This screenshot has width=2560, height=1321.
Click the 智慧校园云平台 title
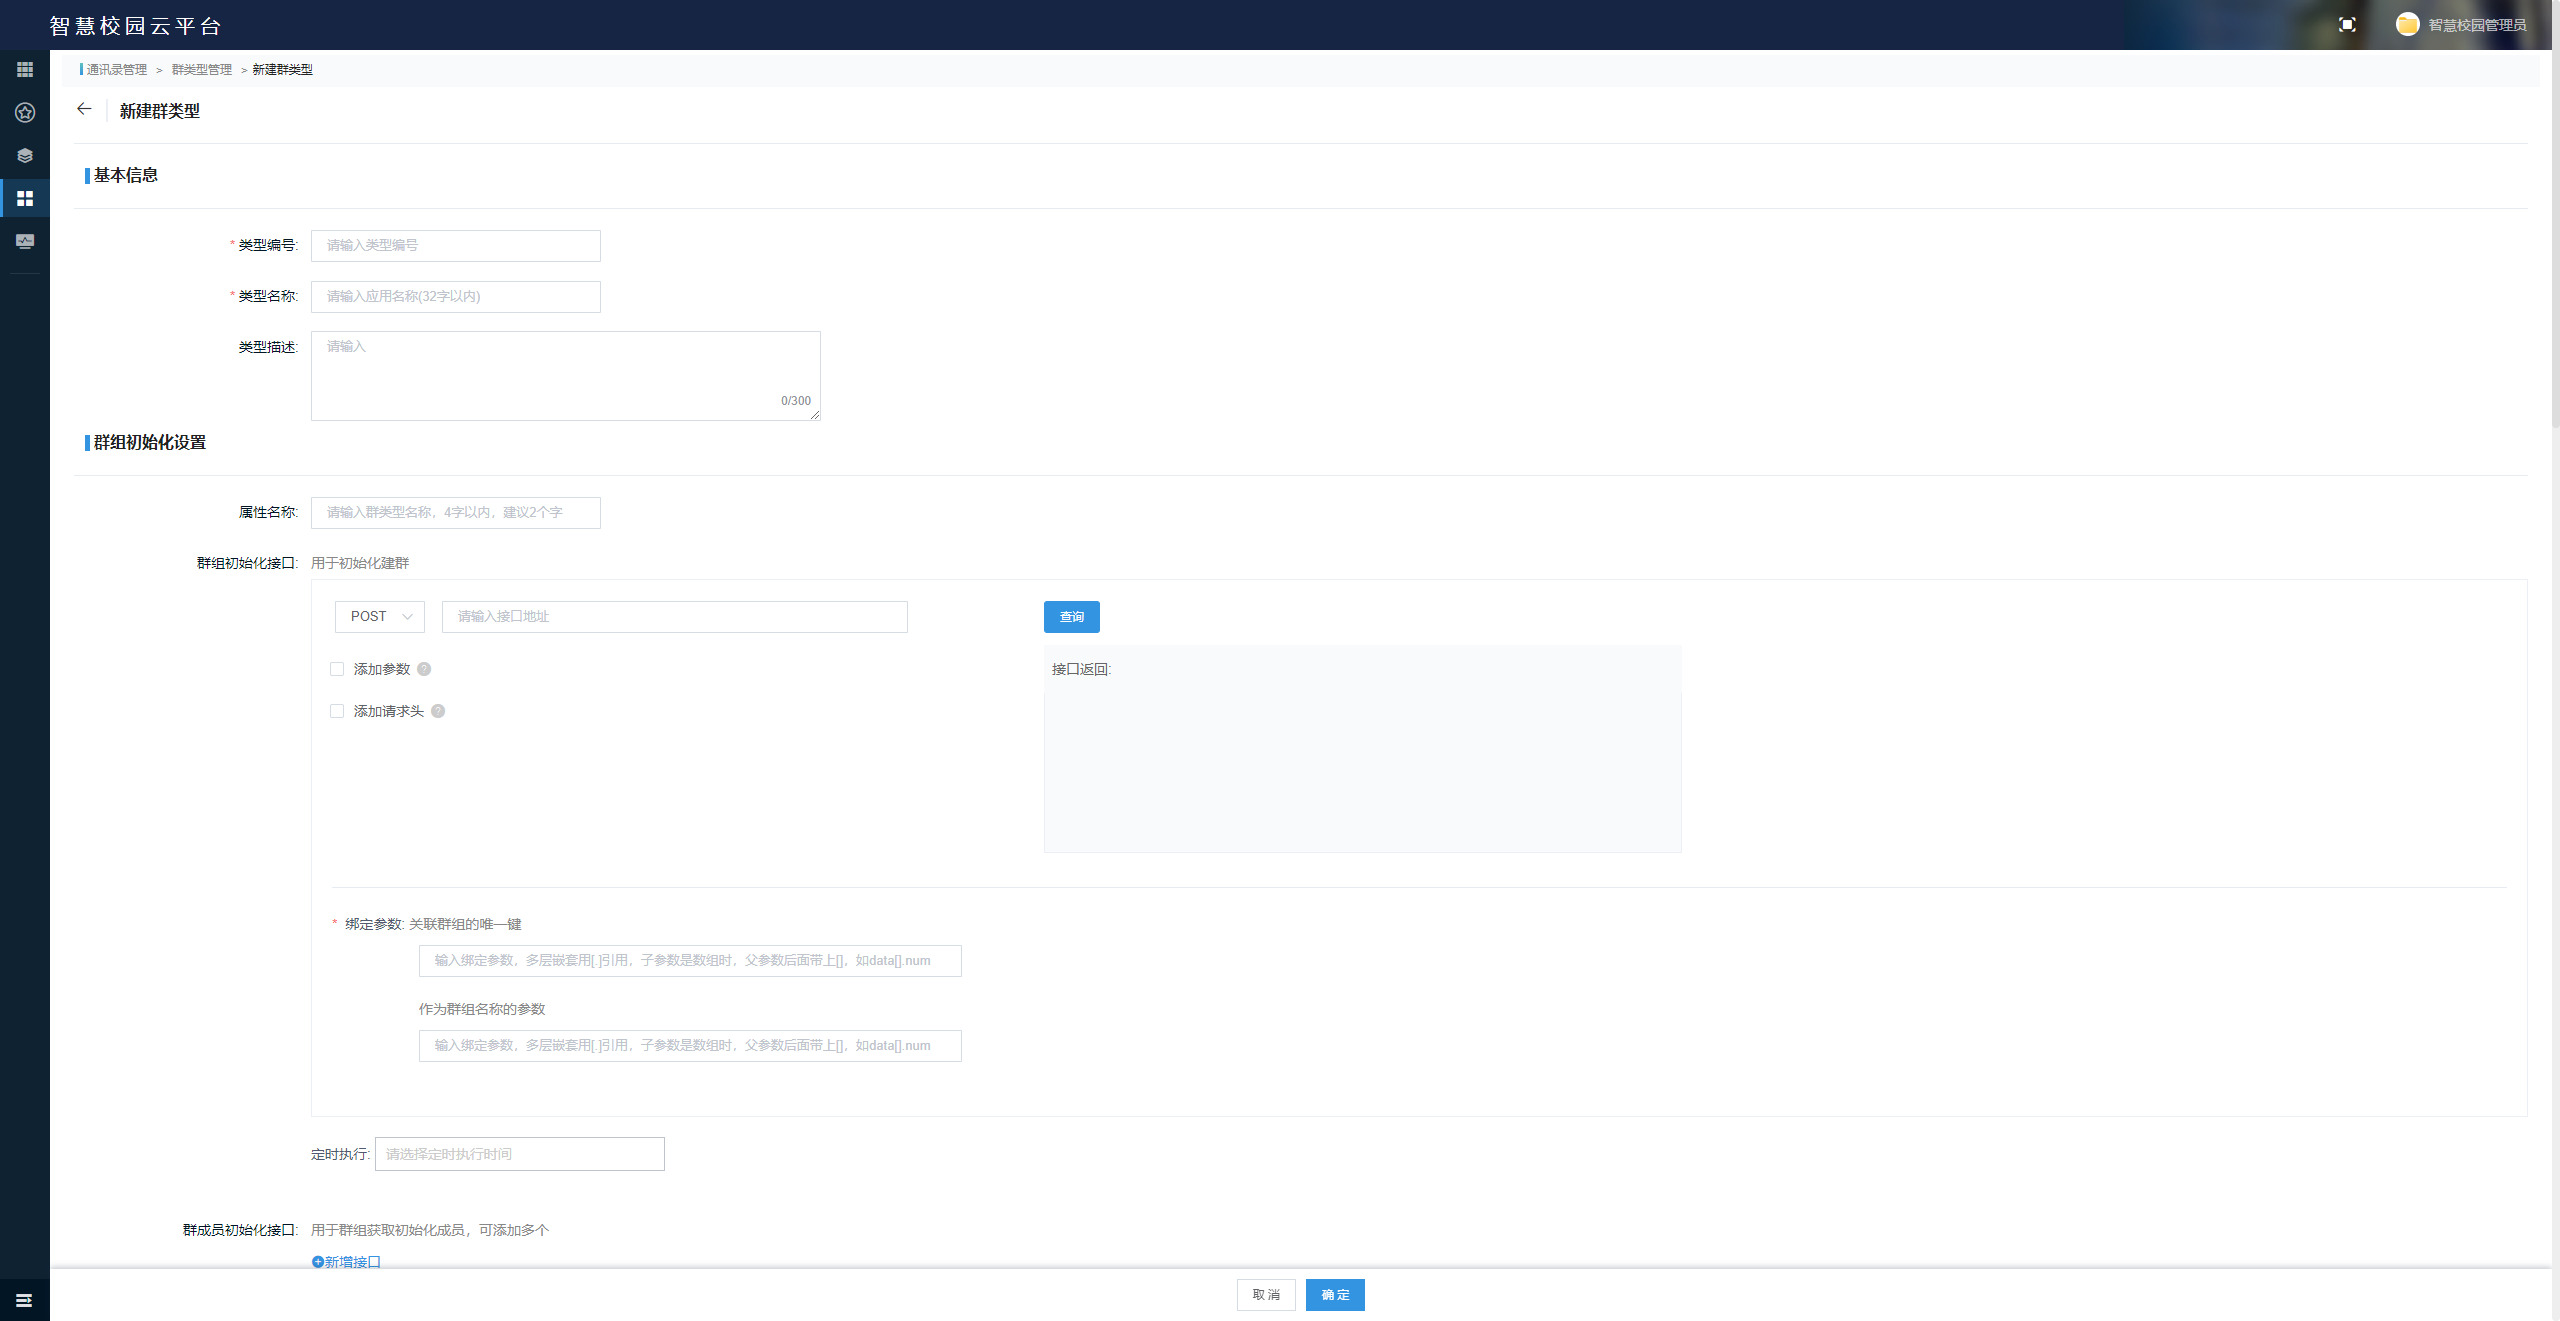click(x=136, y=26)
